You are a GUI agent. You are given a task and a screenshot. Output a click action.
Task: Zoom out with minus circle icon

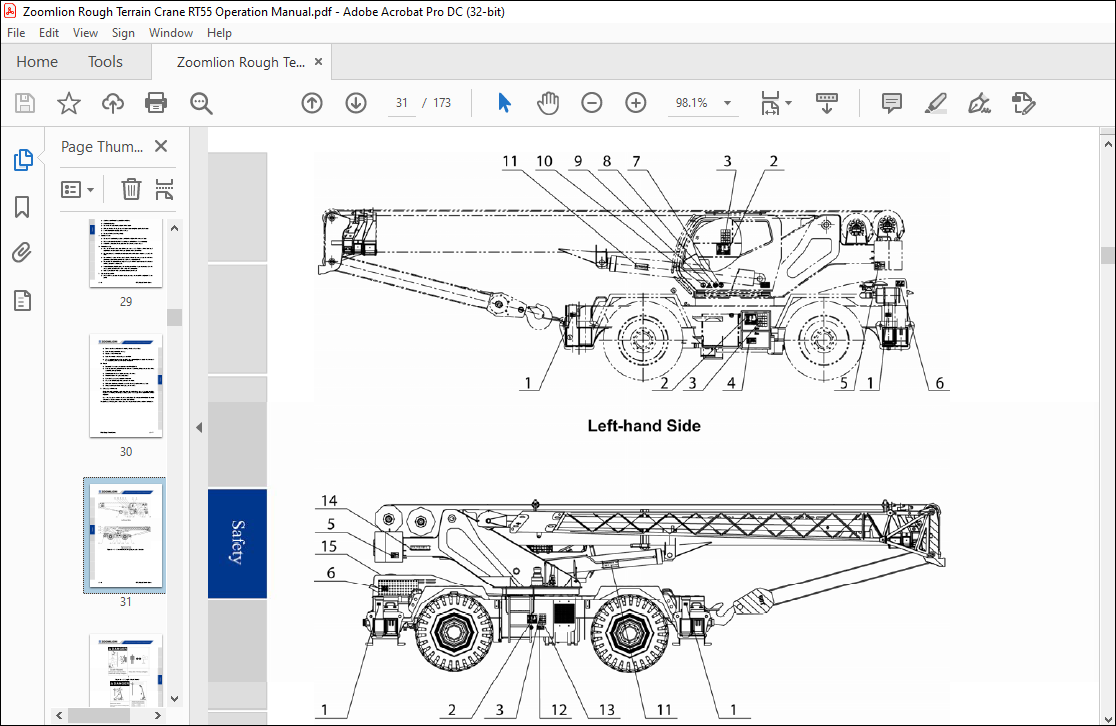[591, 103]
